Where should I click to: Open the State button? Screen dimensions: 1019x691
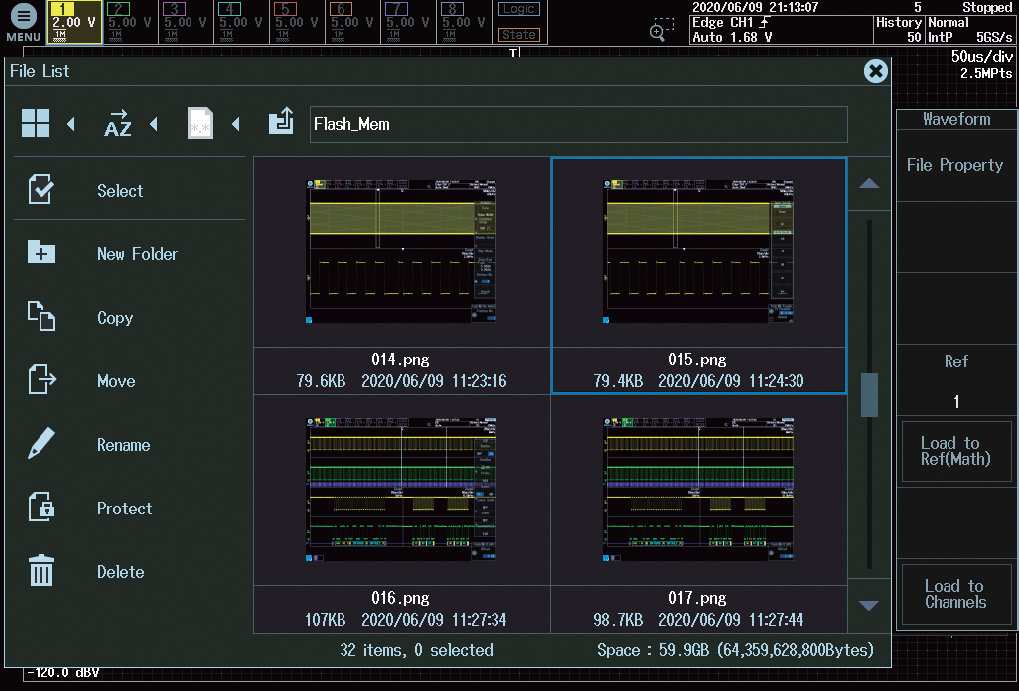[519, 34]
